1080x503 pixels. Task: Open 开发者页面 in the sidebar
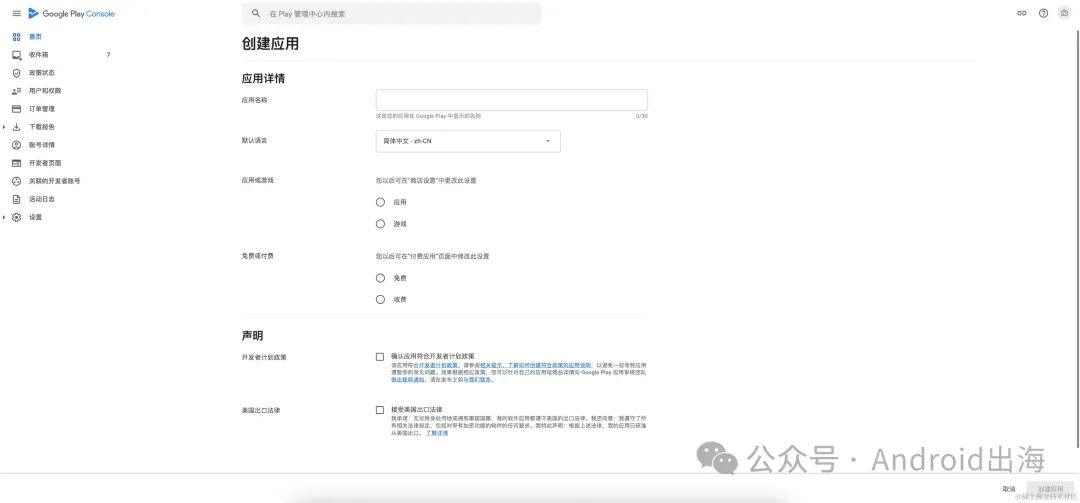pos(45,163)
